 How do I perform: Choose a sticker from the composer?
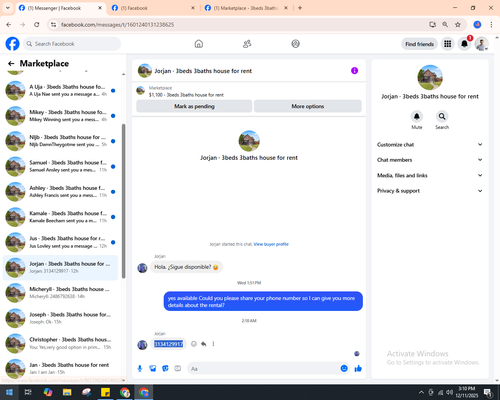(165, 368)
